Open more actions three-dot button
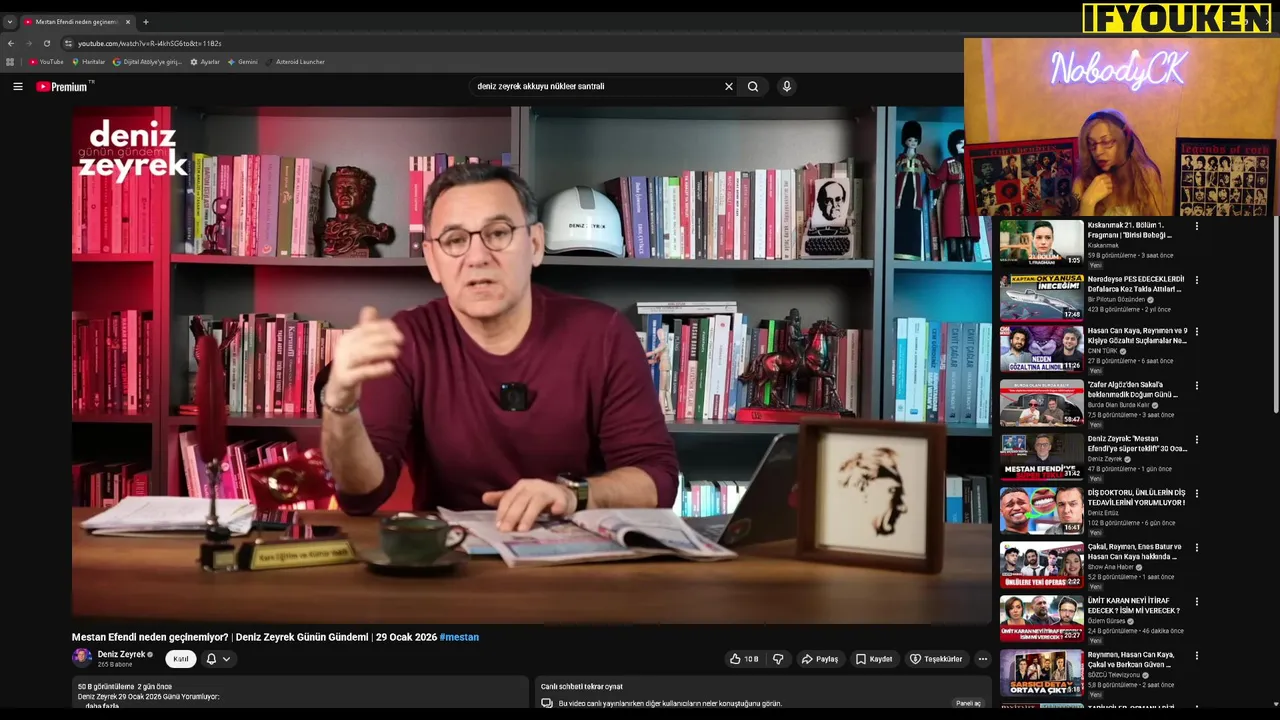This screenshot has height=720, width=1280. click(983, 659)
